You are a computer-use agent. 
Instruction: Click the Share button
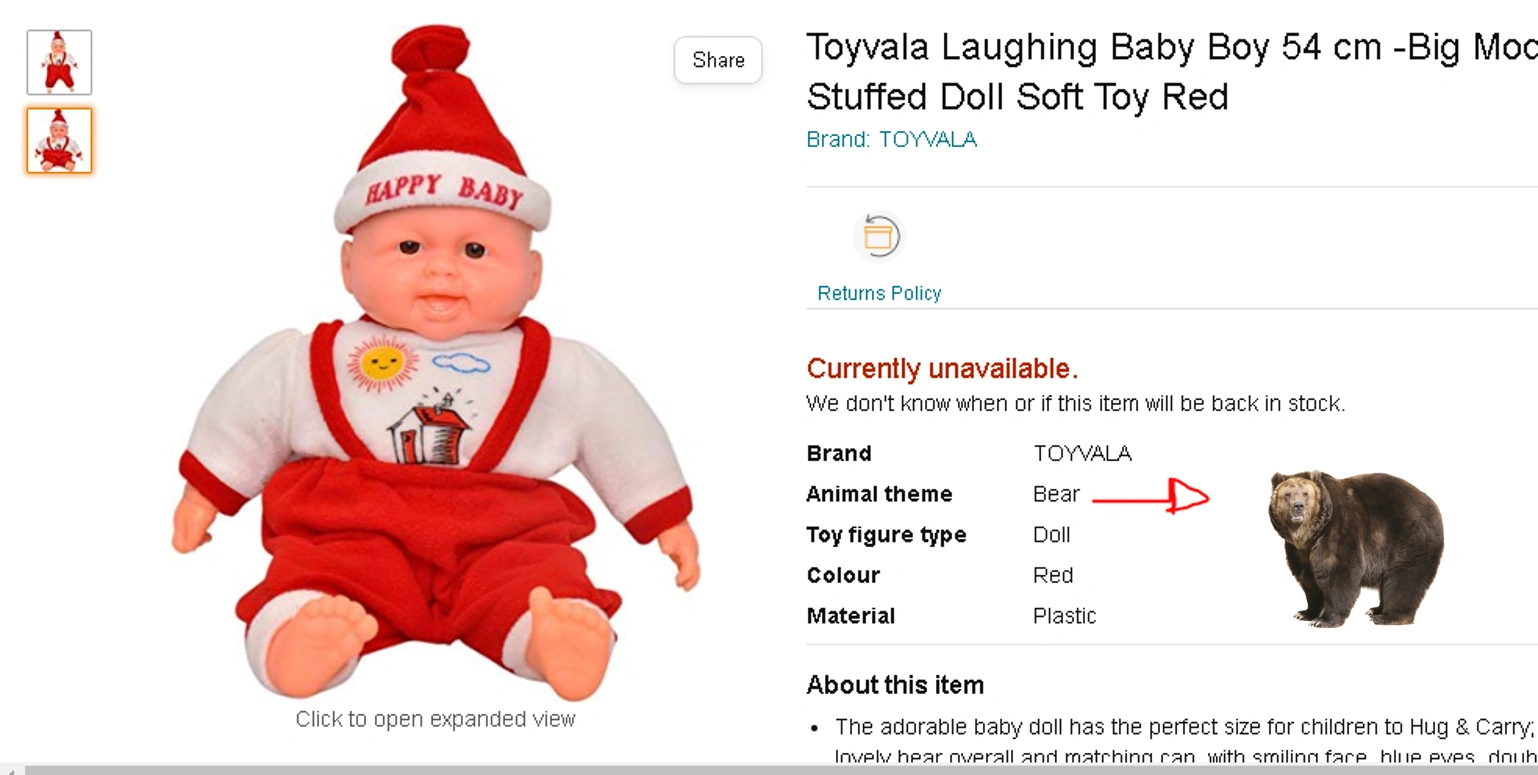click(718, 60)
